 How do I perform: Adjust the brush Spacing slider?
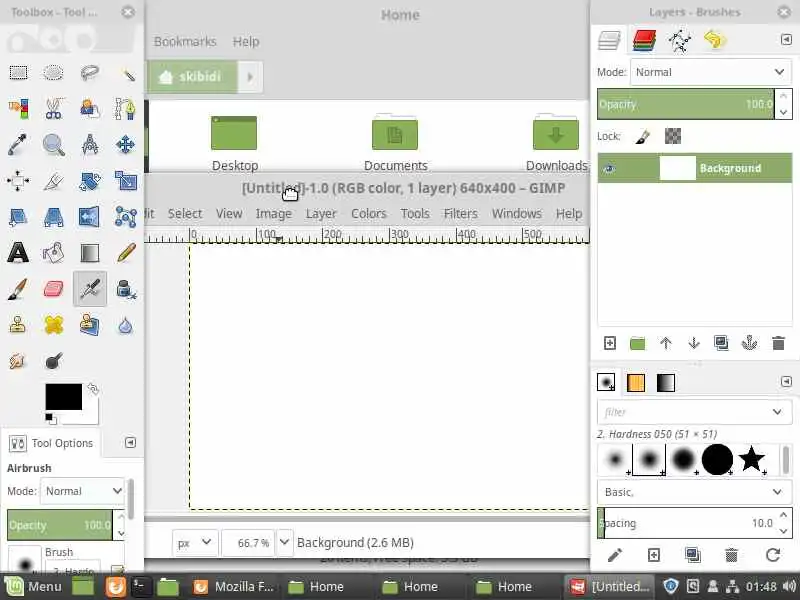click(686, 523)
